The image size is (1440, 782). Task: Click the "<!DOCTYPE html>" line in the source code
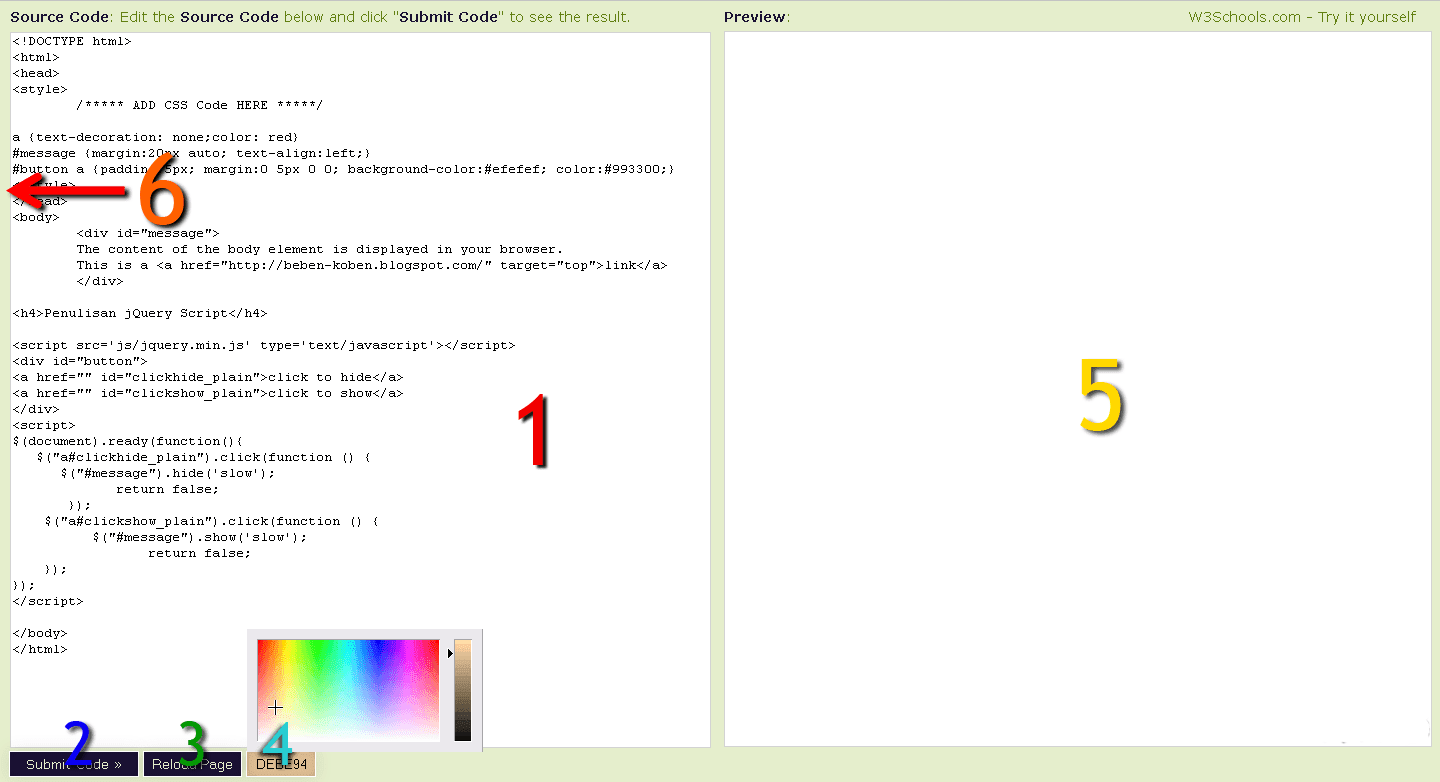coord(72,41)
